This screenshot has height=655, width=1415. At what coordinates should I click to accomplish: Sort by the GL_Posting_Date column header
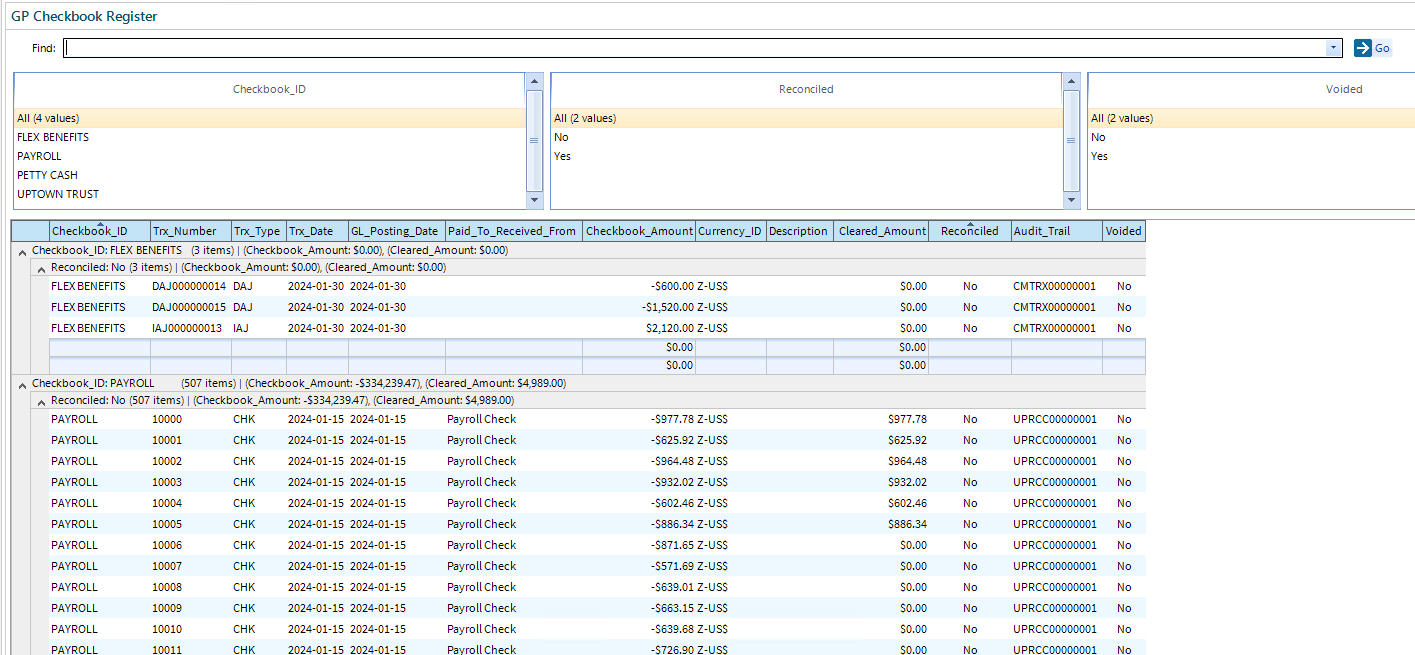coord(396,231)
